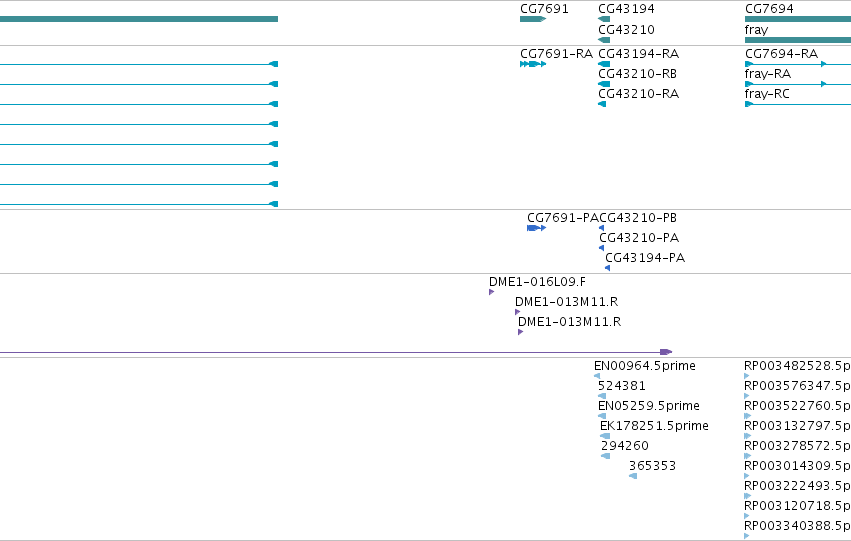The width and height of the screenshot is (851, 541).
Task: Select the teal bar under CG7694 label
Action: coord(798,19)
